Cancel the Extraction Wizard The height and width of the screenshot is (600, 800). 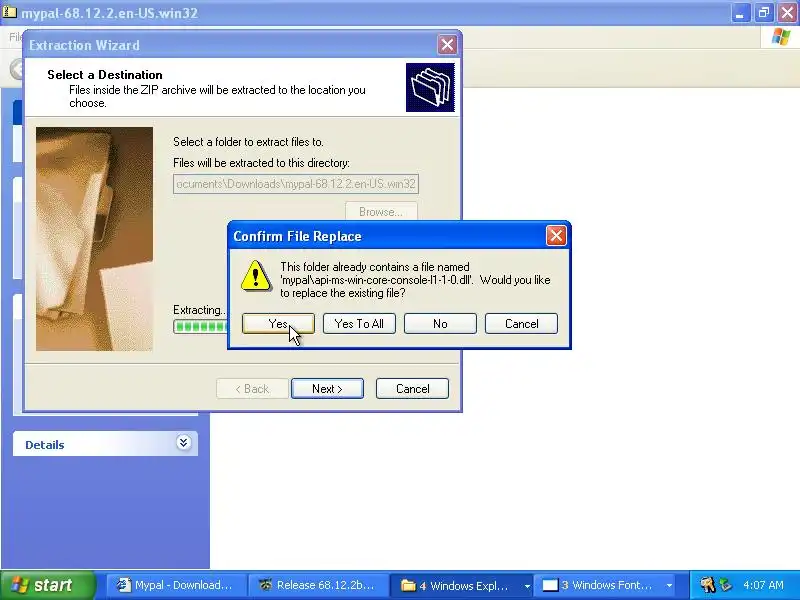(412, 389)
